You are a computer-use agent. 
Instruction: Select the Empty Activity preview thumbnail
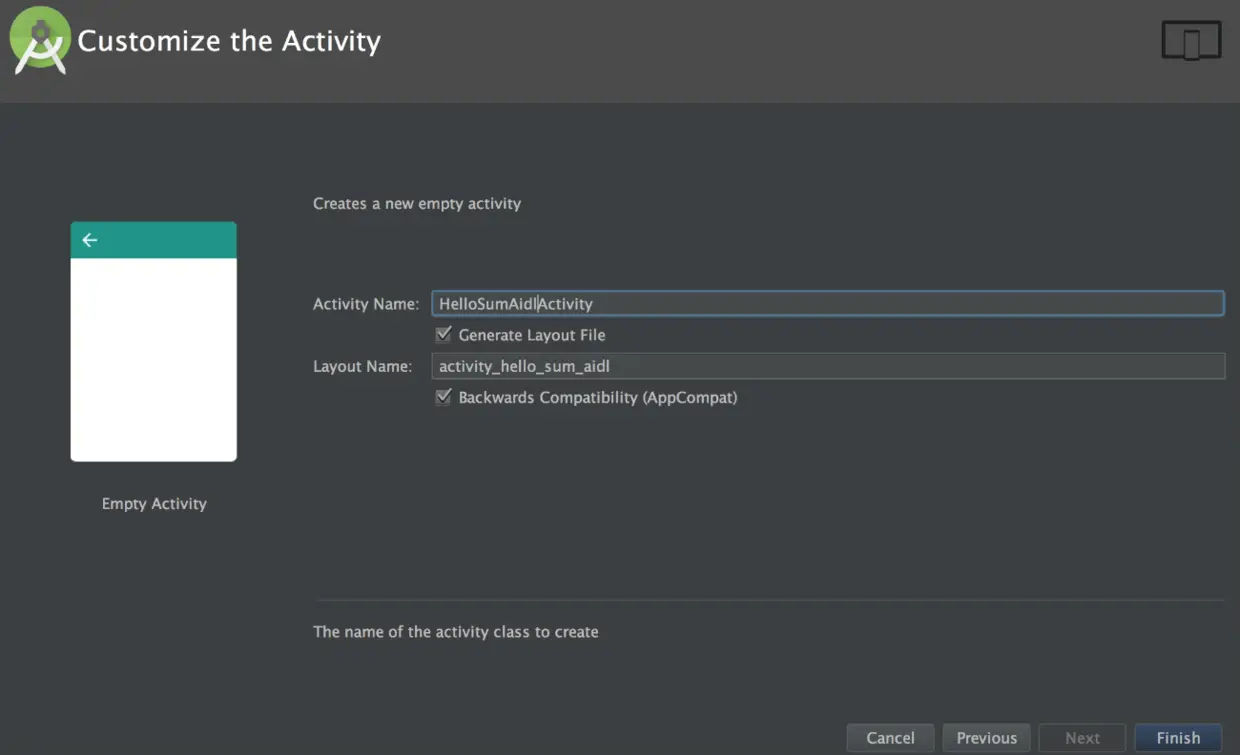coord(153,360)
